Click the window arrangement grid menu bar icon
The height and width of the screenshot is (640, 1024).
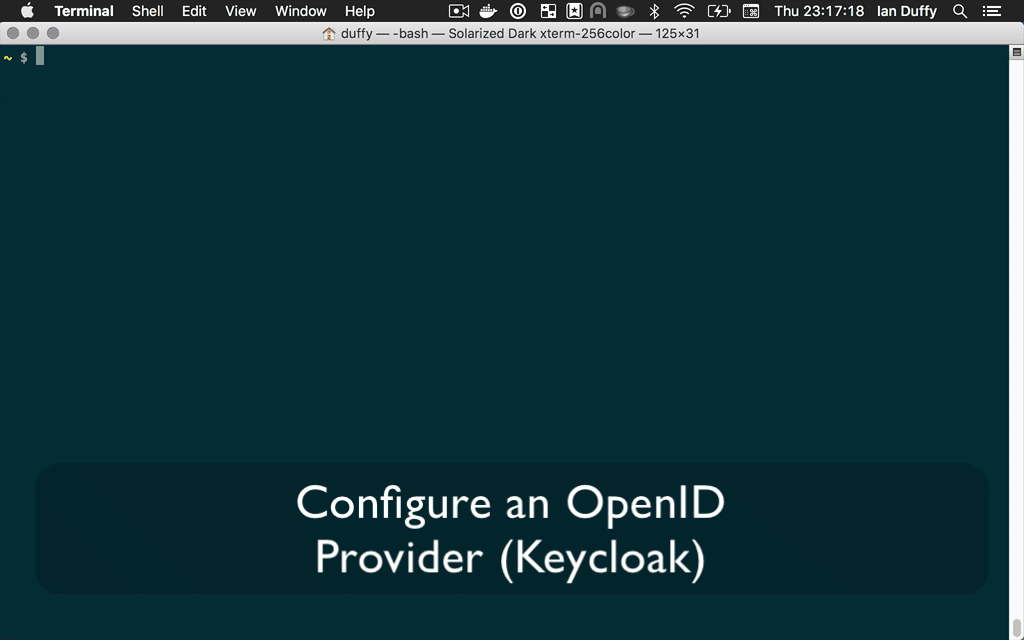pos(549,11)
